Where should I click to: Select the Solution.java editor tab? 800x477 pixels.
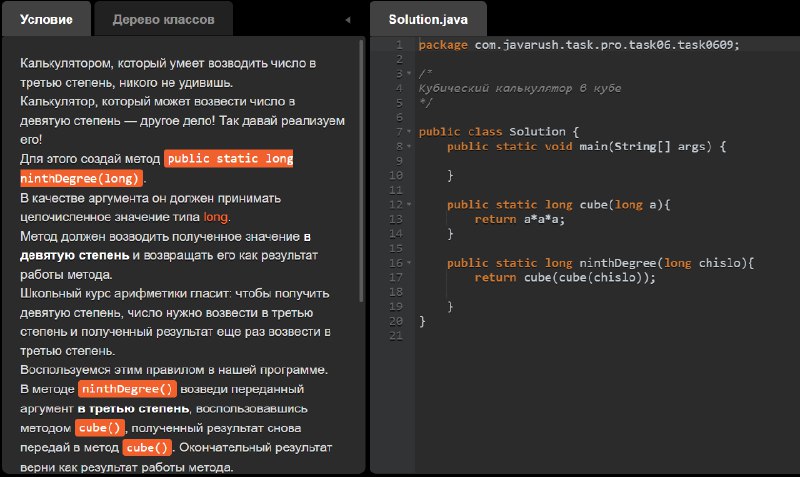click(x=428, y=19)
